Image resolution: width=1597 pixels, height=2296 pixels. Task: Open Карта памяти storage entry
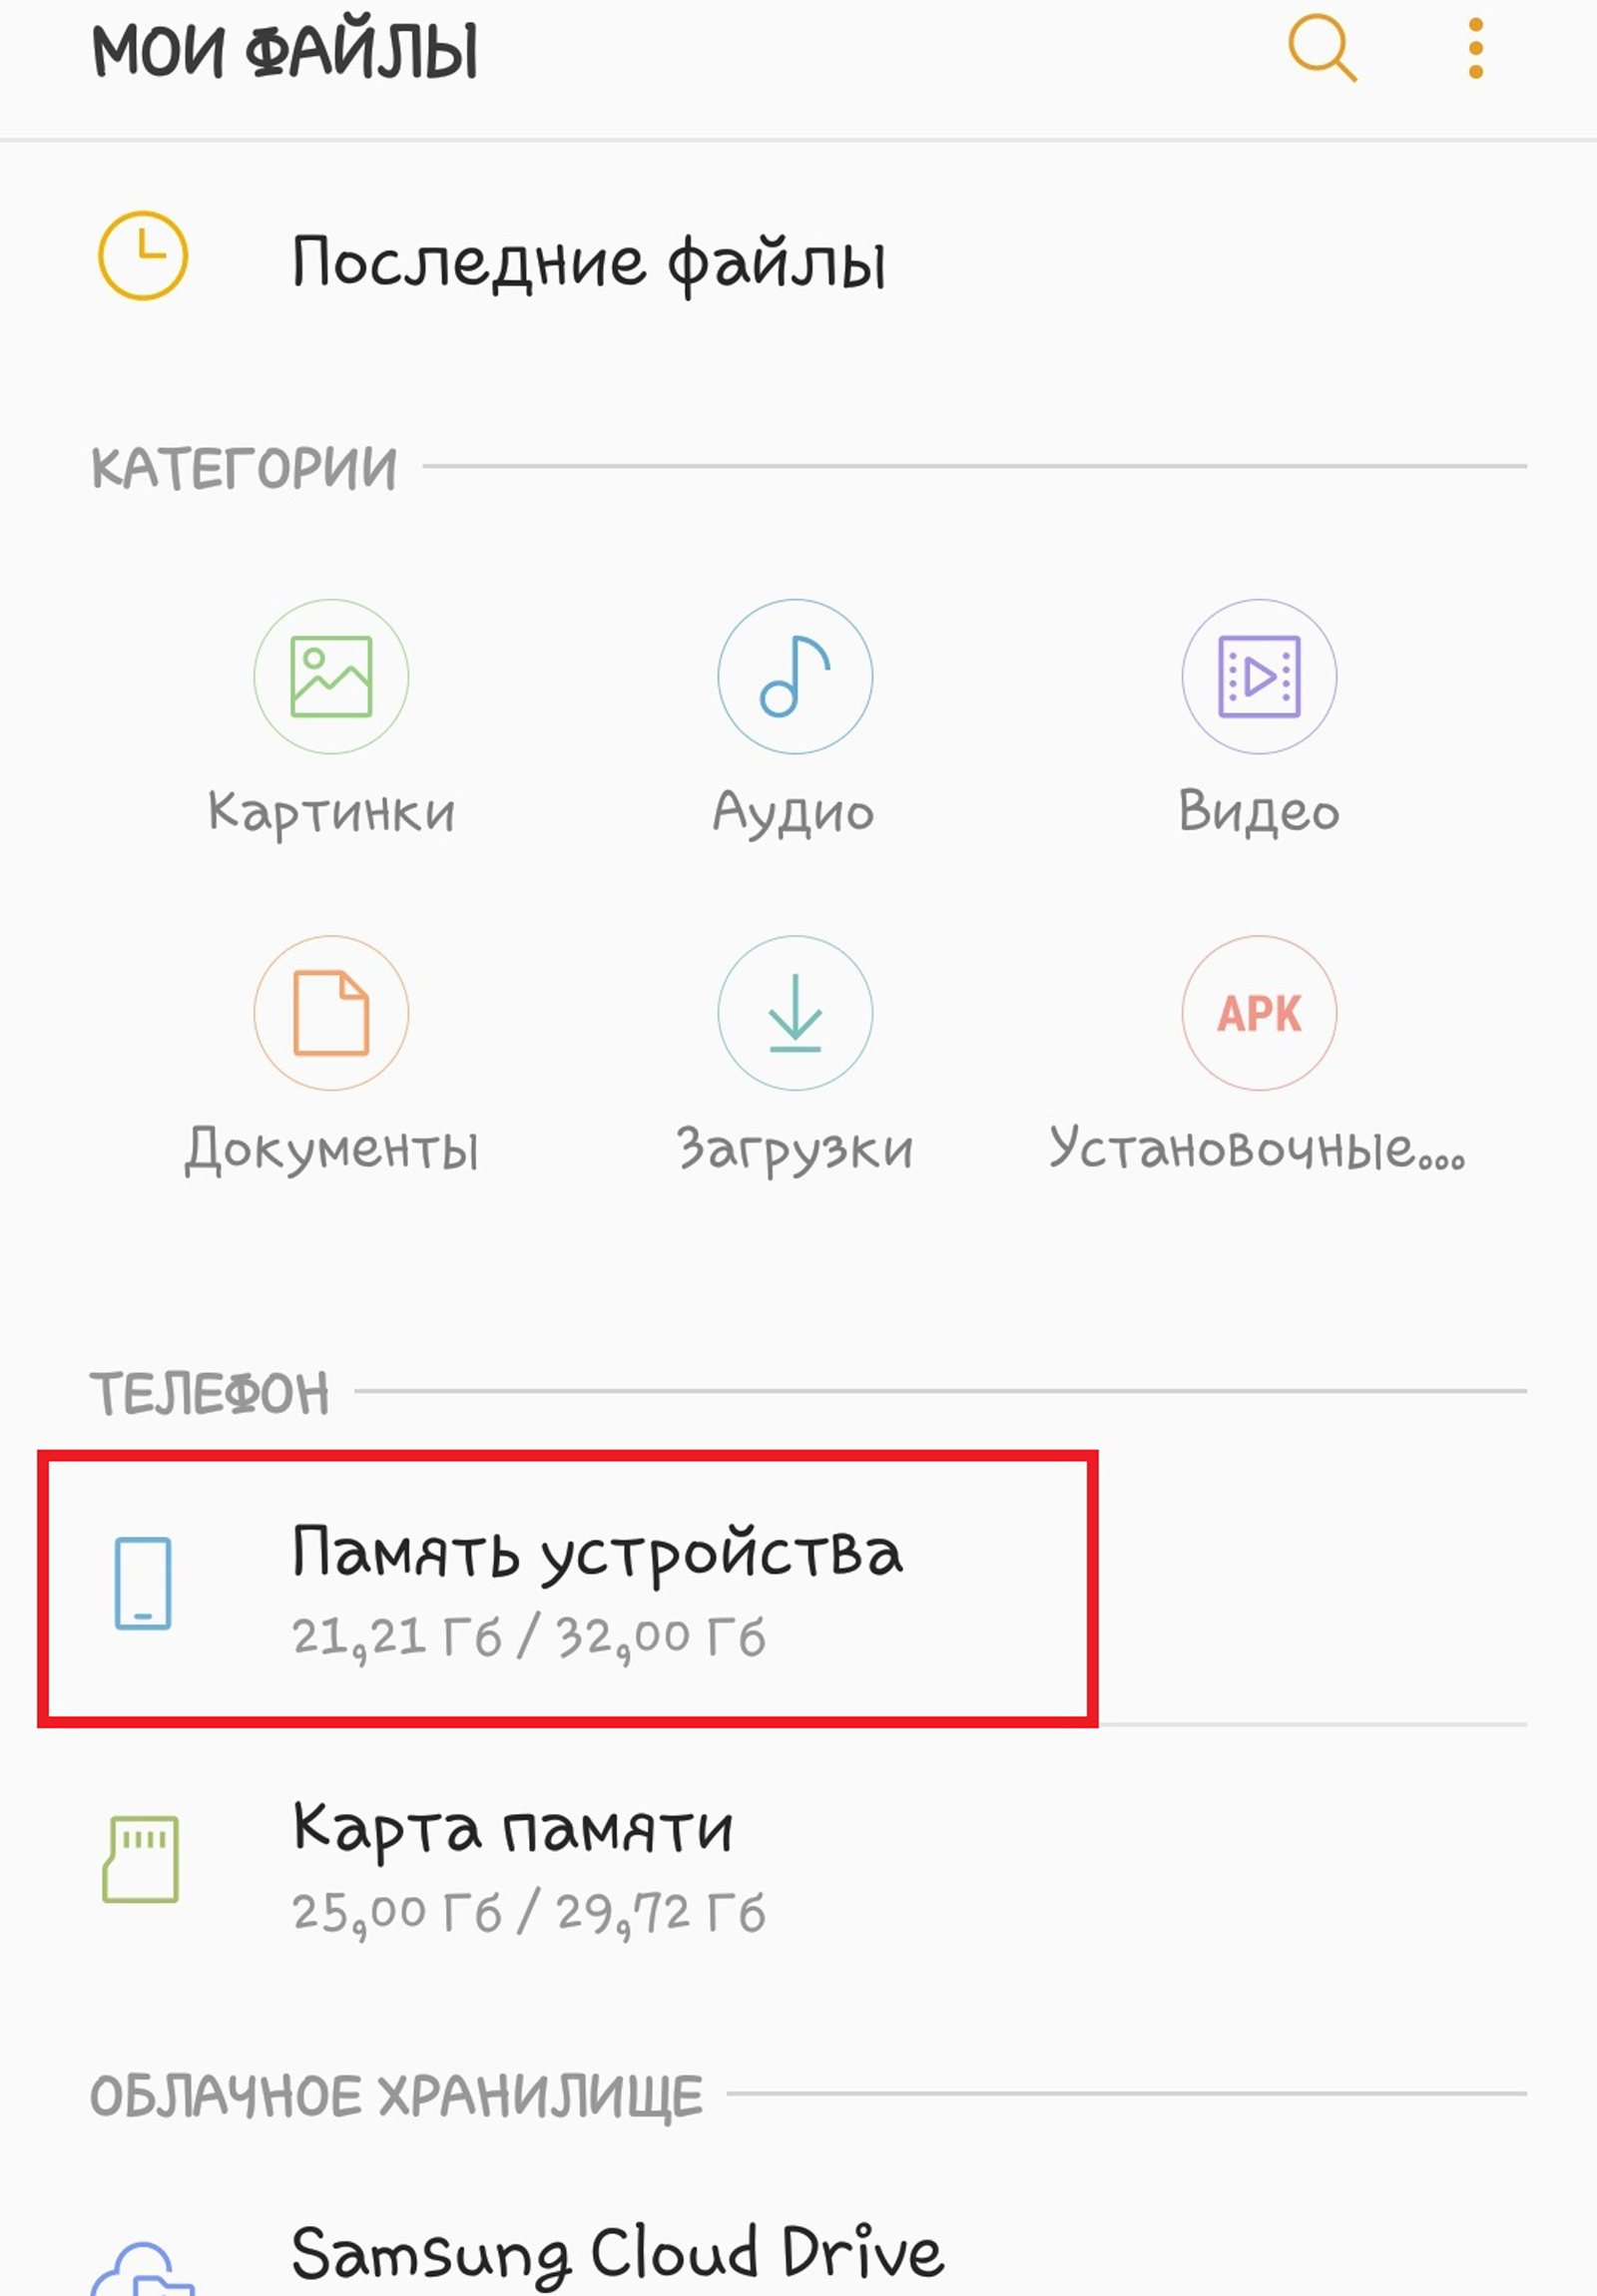pos(798,1864)
